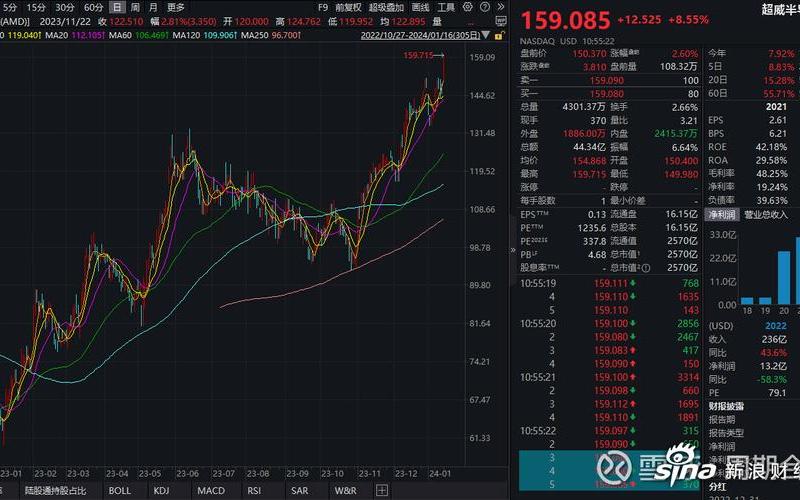Click trade row priced 159.083
The width and height of the screenshot is (800, 500).
pyautogui.click(x=609, y=351)
